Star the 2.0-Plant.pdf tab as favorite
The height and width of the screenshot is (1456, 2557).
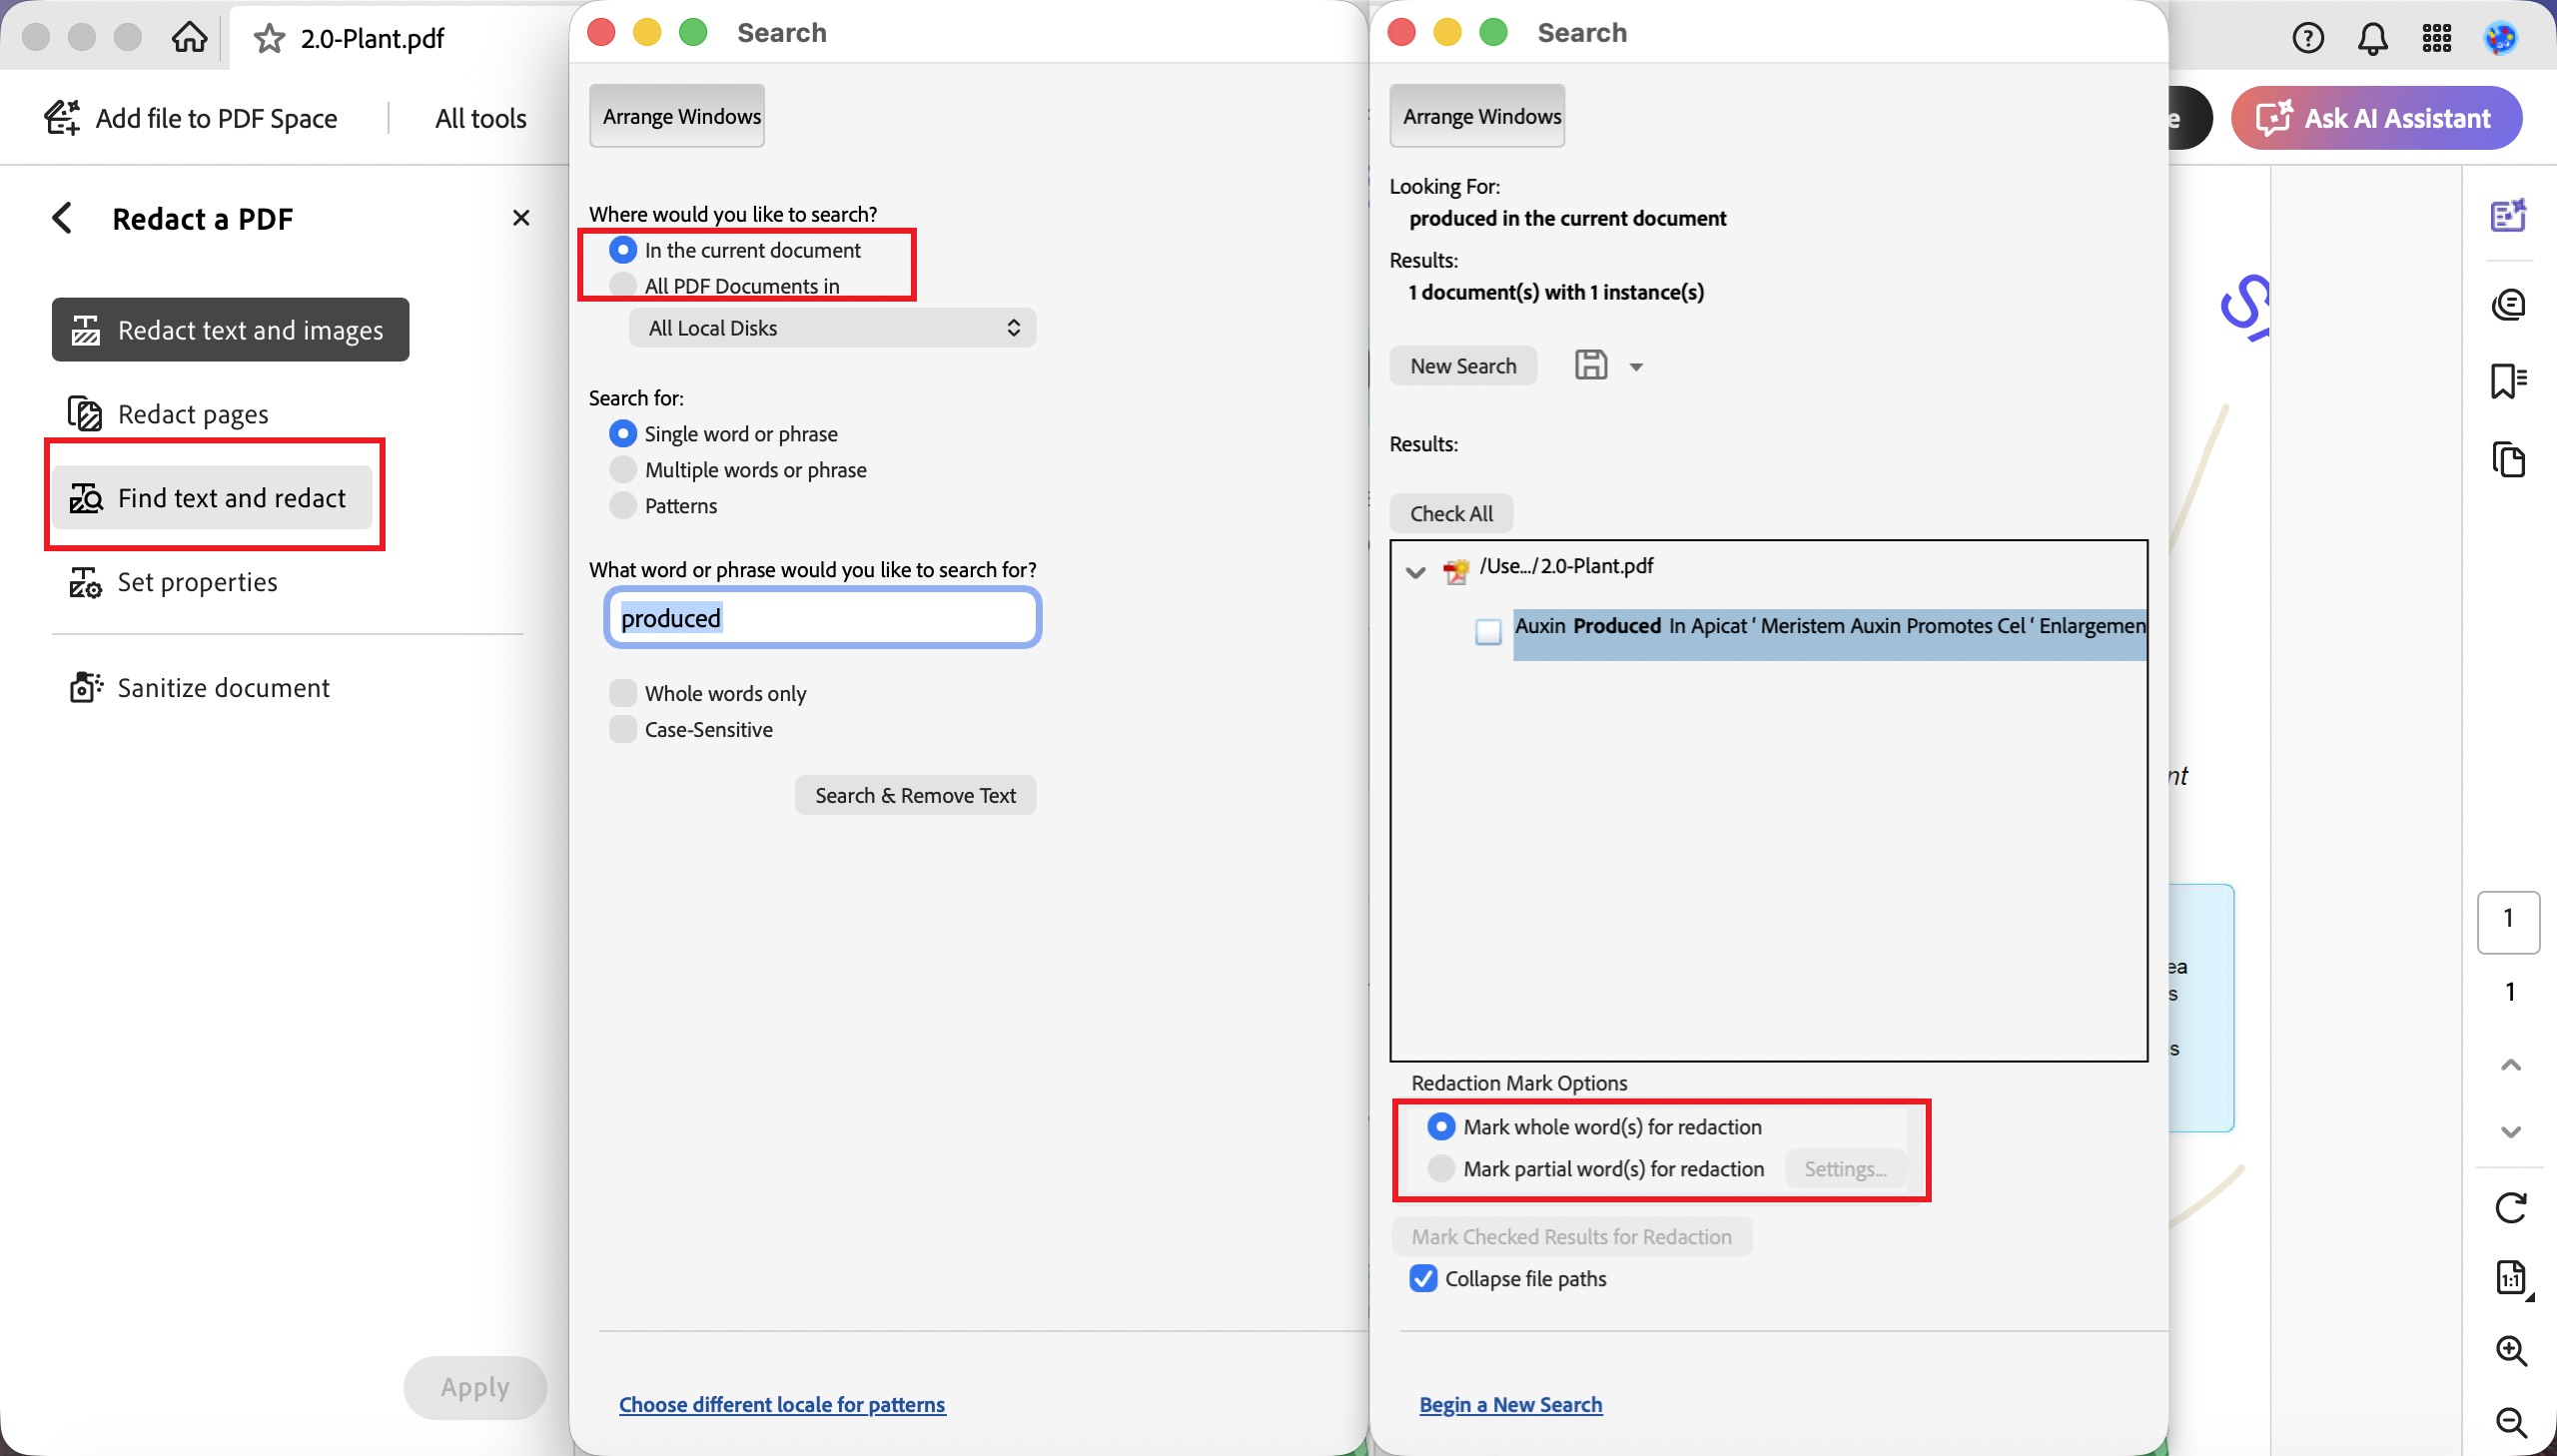click(269, 38)
